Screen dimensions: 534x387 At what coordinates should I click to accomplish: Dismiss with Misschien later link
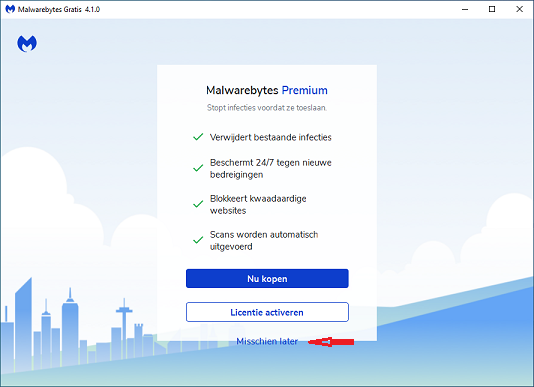coord(267,341)
